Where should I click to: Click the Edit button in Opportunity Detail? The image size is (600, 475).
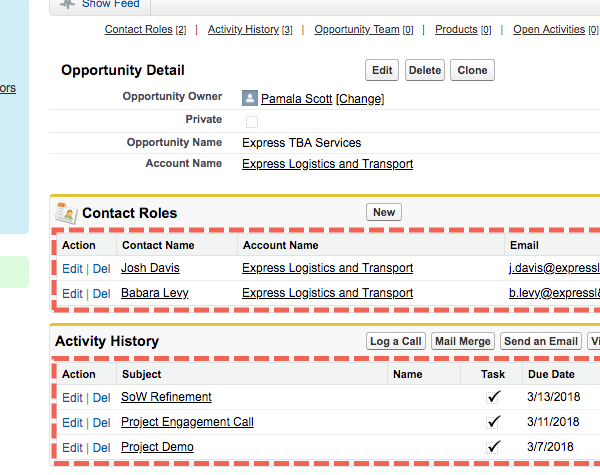[382, 70]
